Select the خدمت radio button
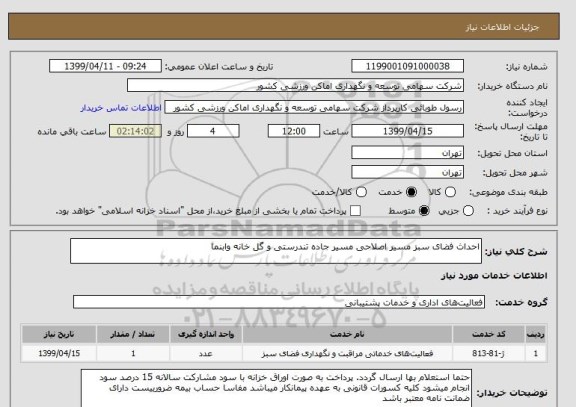The width and height of the screenshot is (576, 407). tap(411, 192)
